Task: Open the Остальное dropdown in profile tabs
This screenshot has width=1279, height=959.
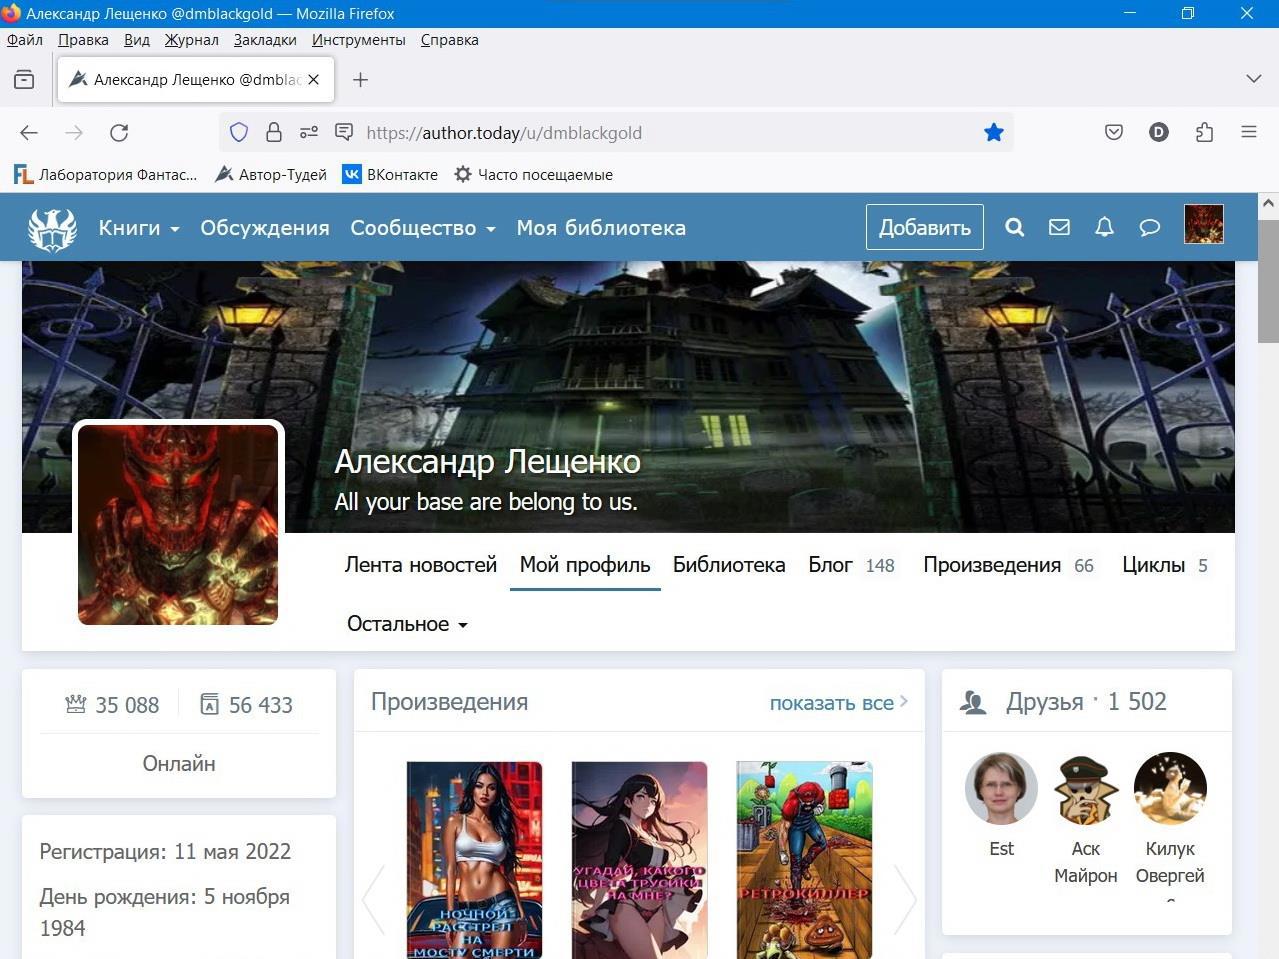Action: (407, 624)
